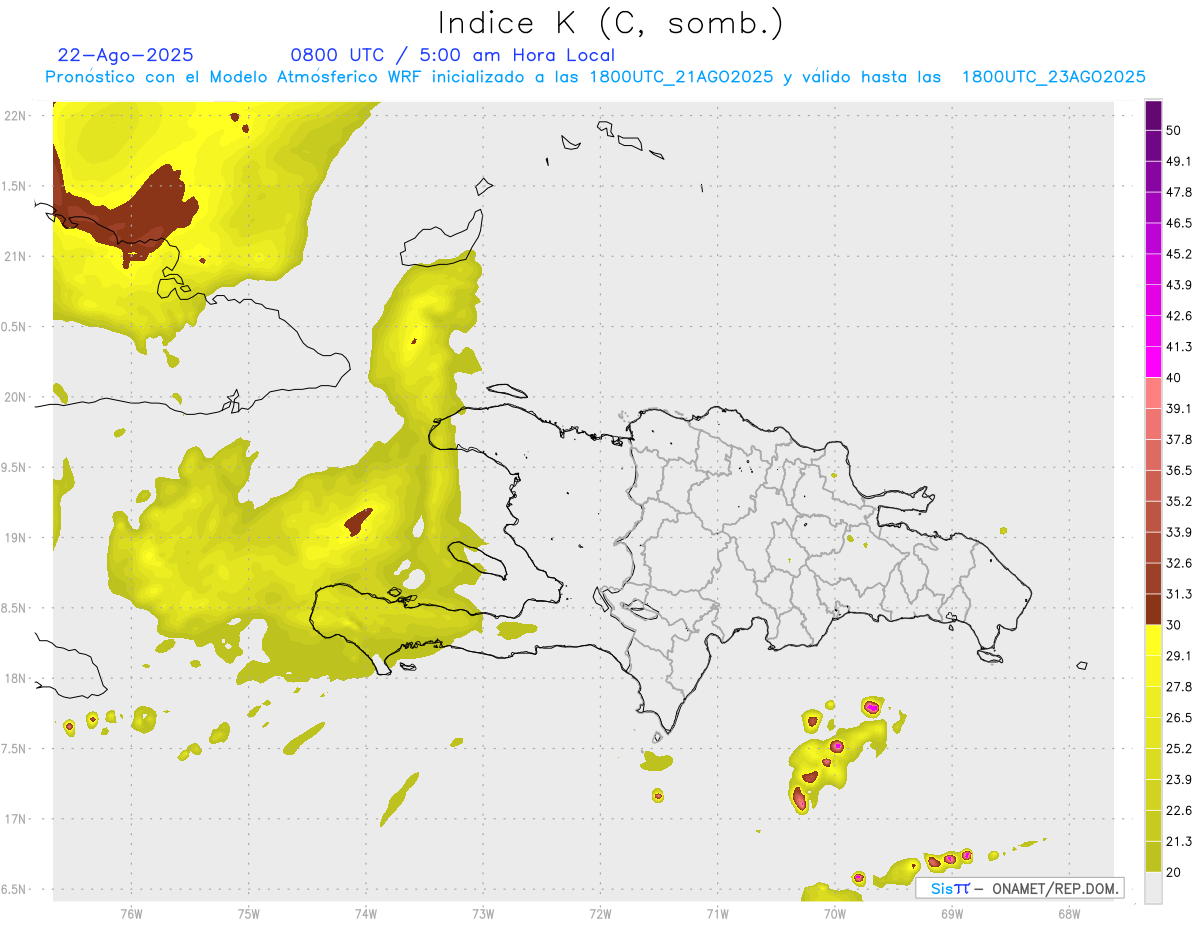Click the valid-until time '1800UTC_23AGO2025'
The image size is (1200, 927).
click(1053, 77)
